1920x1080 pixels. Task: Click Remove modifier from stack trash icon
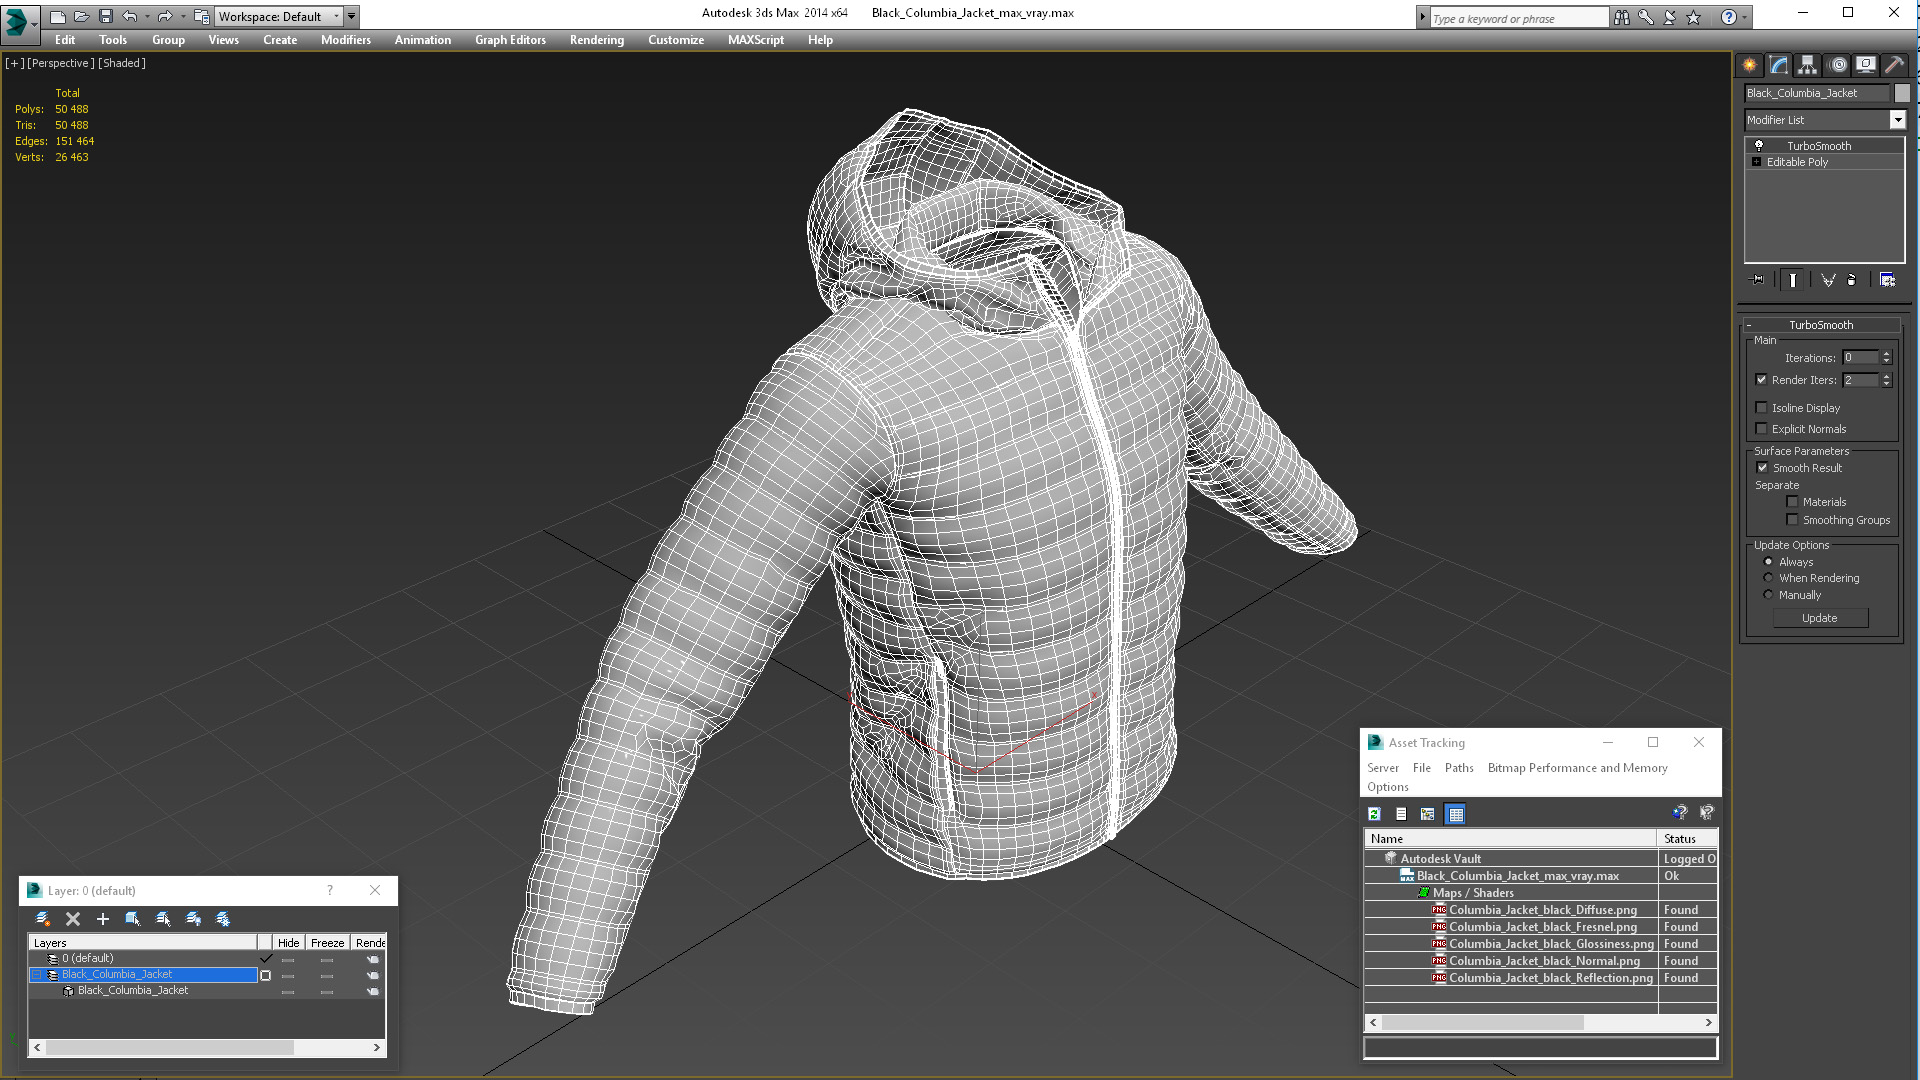(1851, 280)
